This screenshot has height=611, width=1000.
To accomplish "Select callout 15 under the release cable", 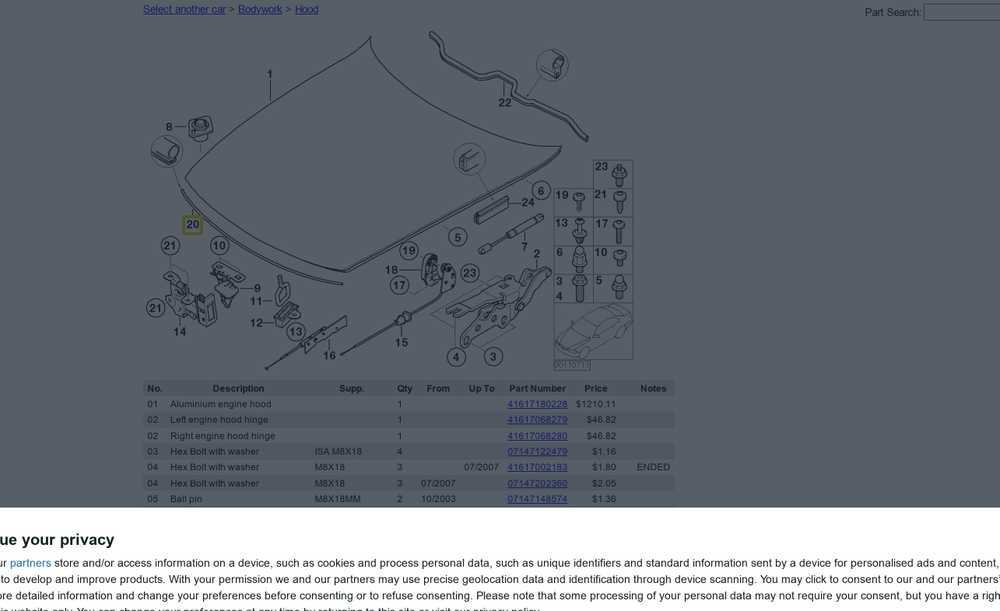I will [401, 342].
